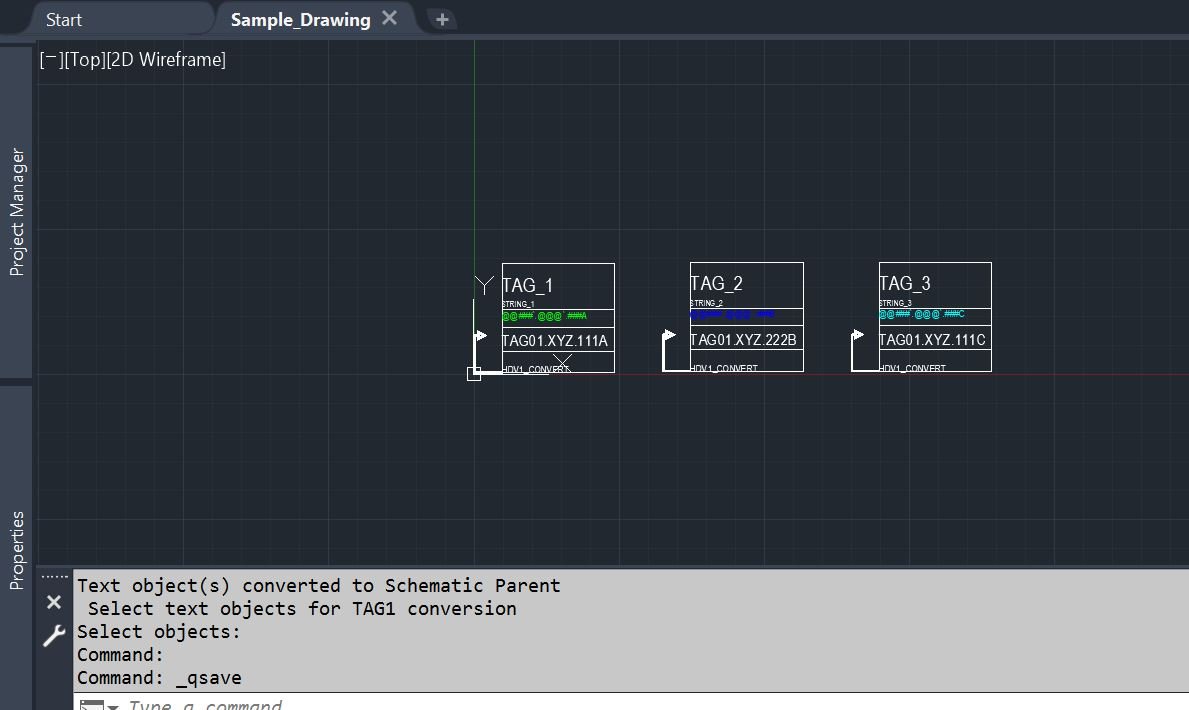Open the [2D Wireframe] visual style menu
This screenshot has height=710, width=1189.
[166, 59]
